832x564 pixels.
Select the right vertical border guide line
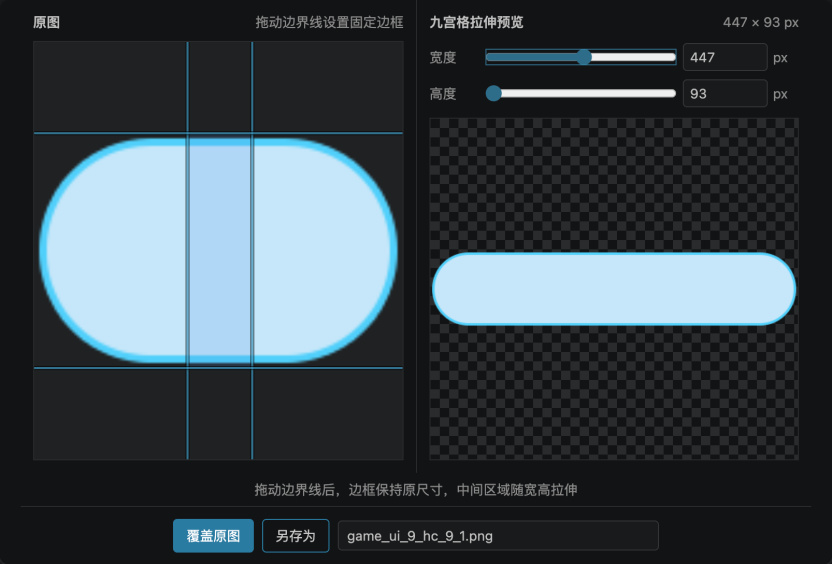tap(252, 250)
